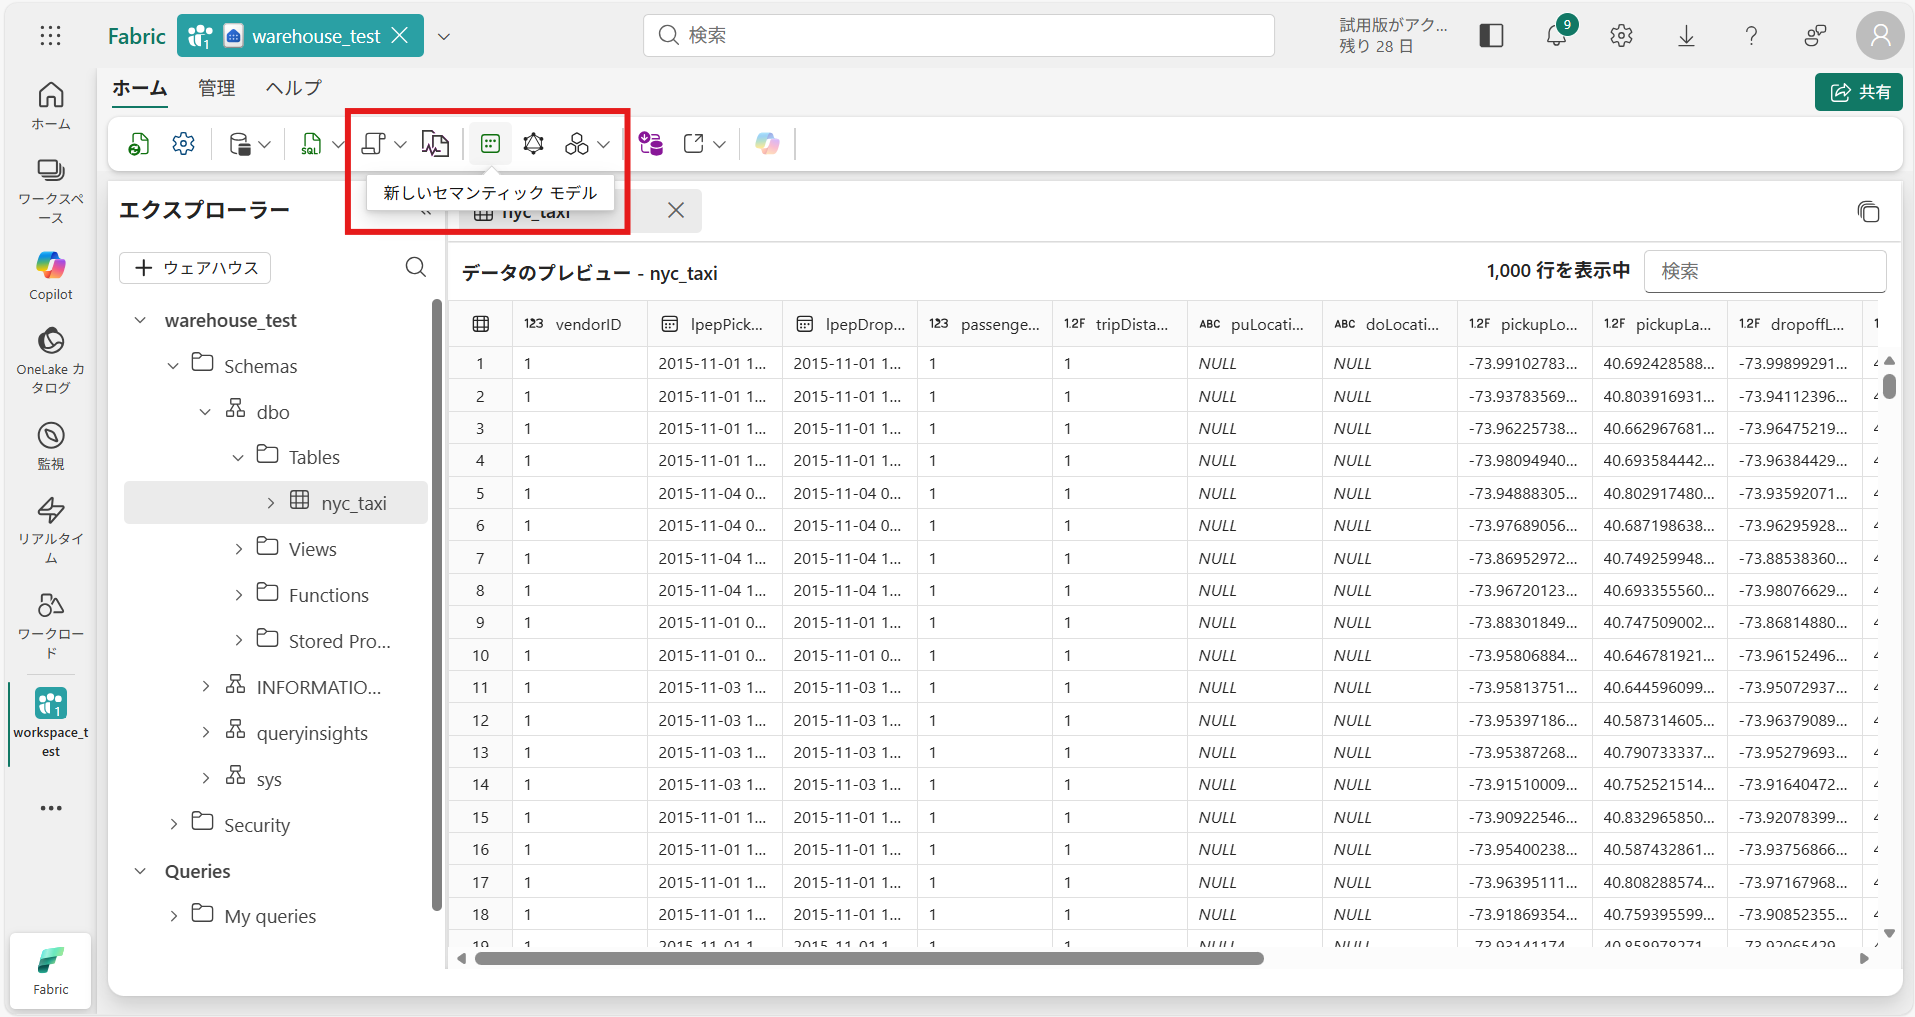Viewport: 1915px width, 1017px height.
Task: Expand the Views folder
Action: coord(238,549)
